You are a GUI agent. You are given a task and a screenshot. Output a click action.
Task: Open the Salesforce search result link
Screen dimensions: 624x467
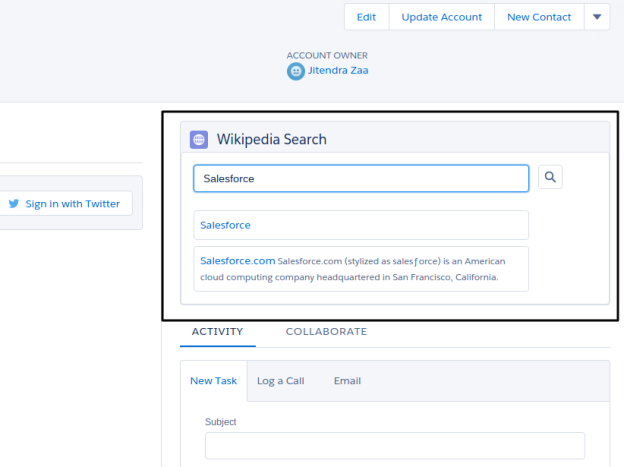[x=225, y=225]
